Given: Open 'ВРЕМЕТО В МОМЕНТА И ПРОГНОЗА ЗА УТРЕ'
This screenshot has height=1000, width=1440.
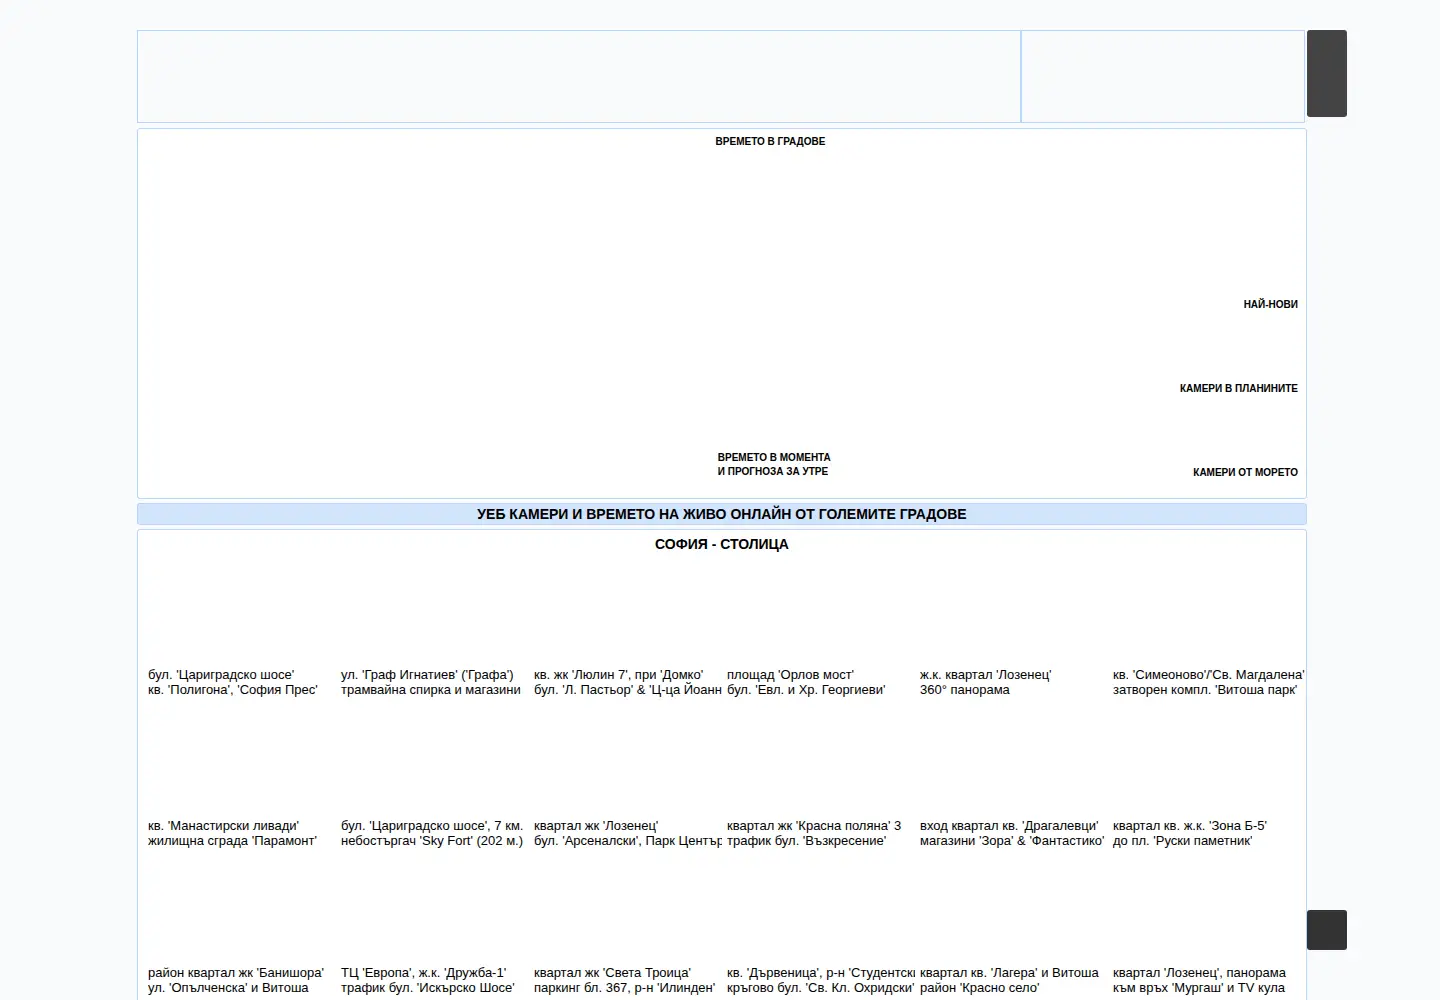Looking at the screenshot, I should [773, 465].
